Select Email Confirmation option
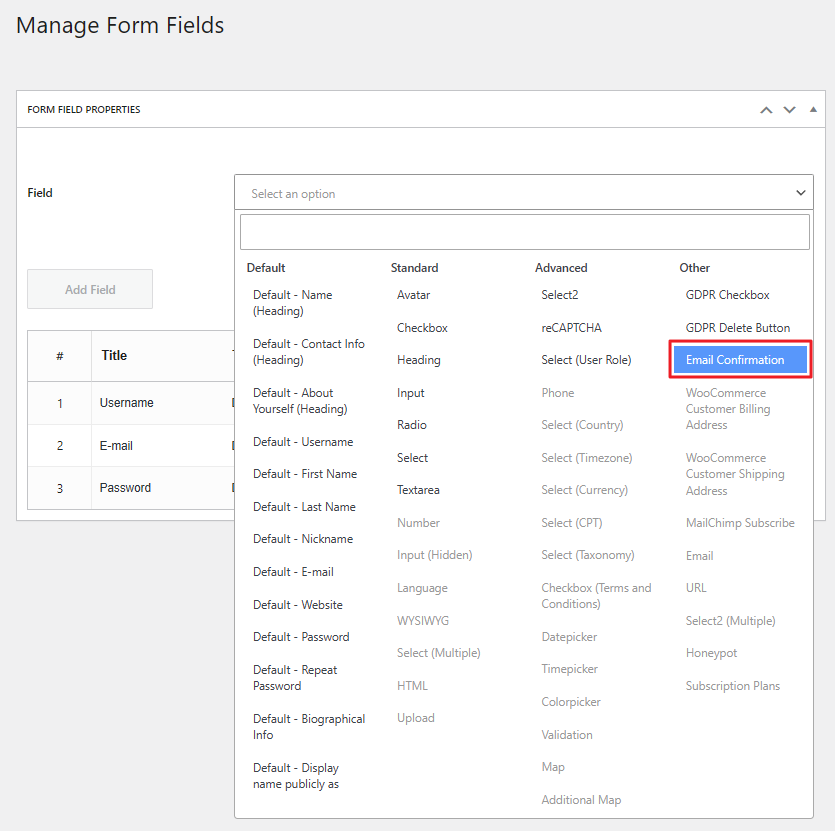The width and height of the screenshot is (835, 831). tap(740, 360)
